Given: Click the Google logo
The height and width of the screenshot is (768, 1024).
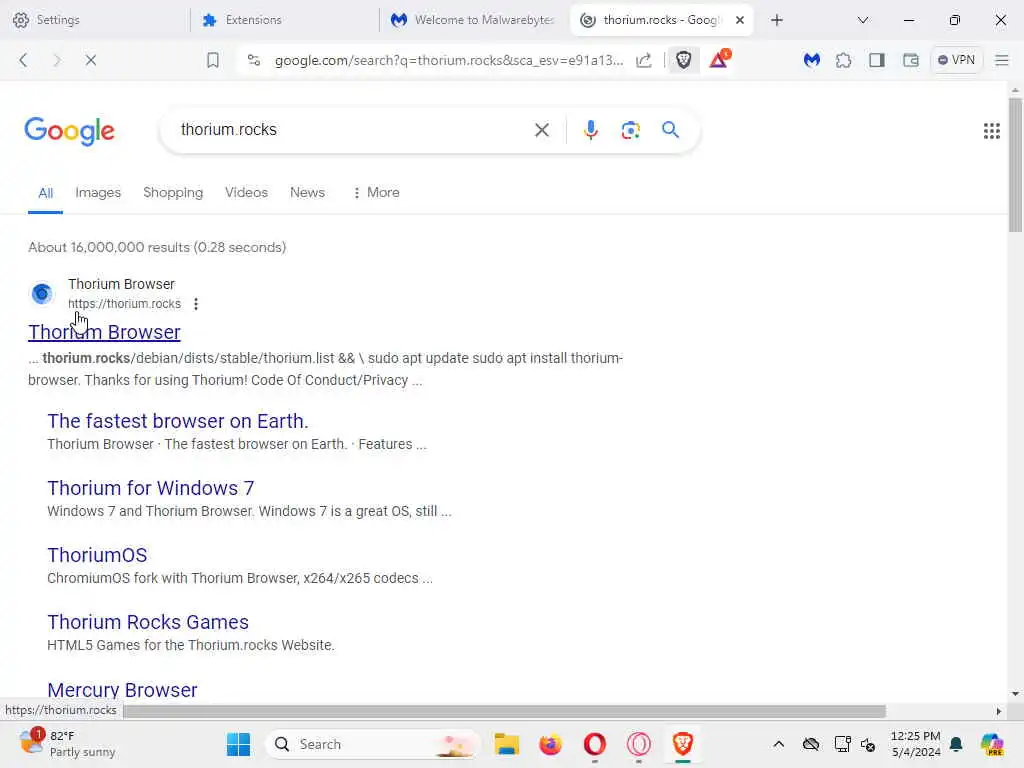Looking at the screenshot, I should point(69,131).
